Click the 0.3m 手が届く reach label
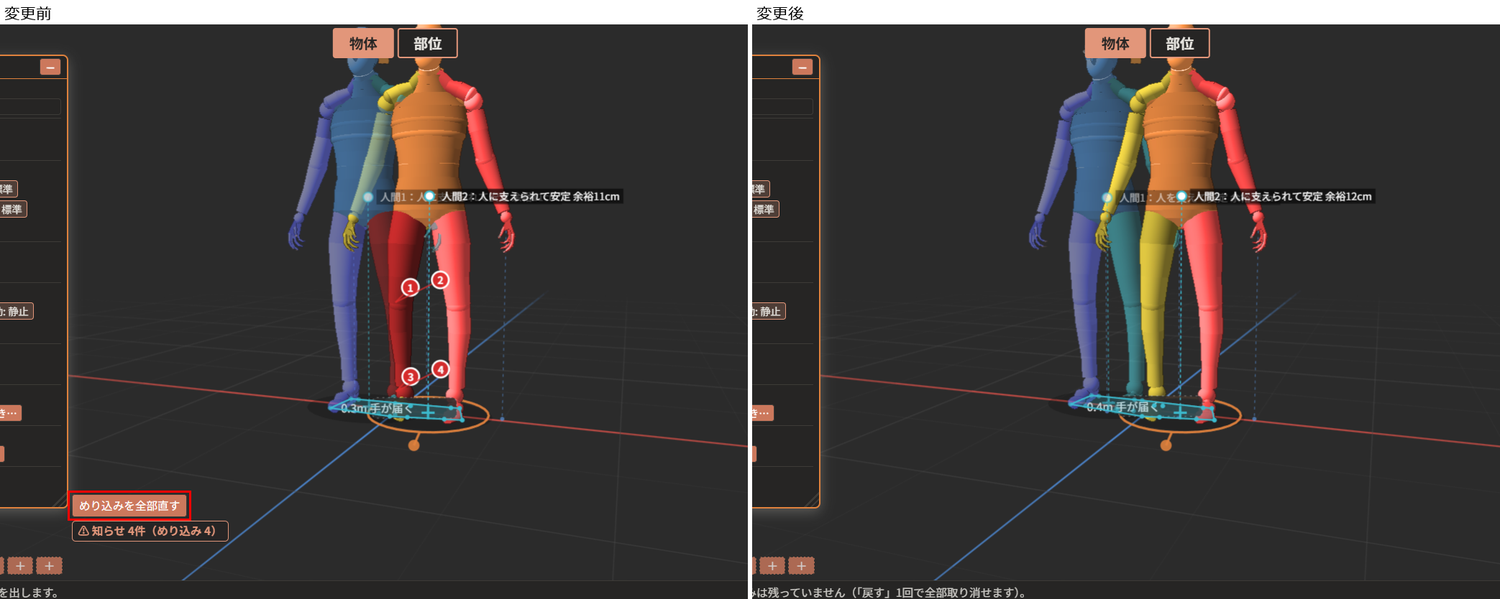 (x=377, y=408)
